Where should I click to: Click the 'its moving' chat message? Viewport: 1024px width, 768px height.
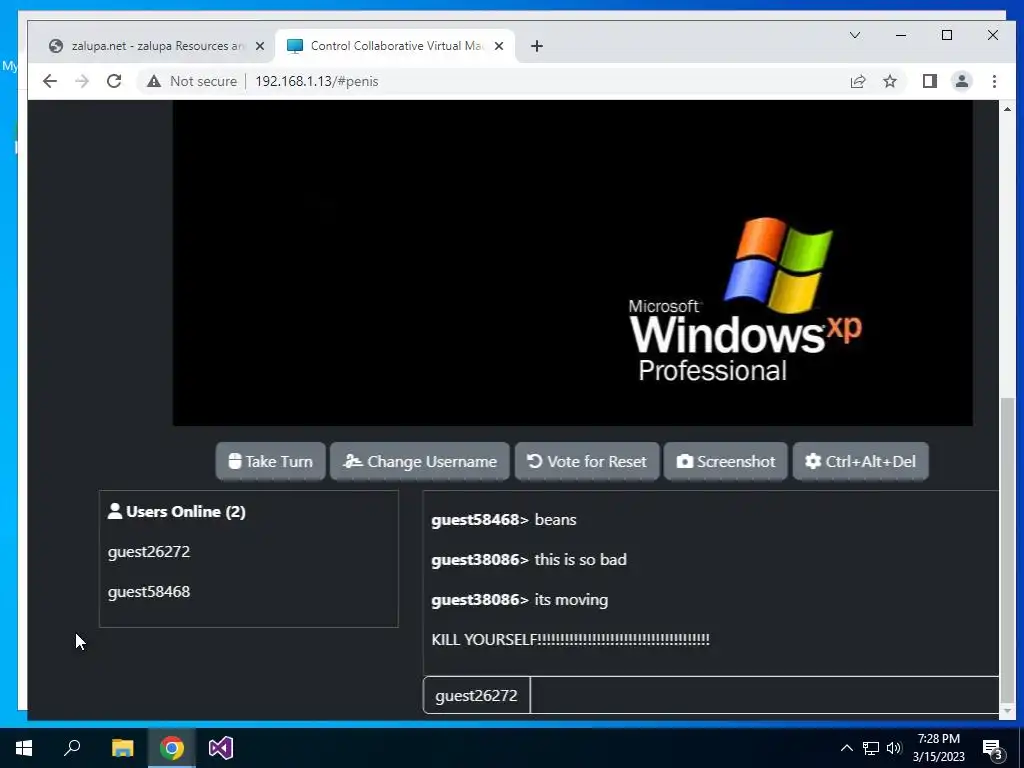coord(571,600)
